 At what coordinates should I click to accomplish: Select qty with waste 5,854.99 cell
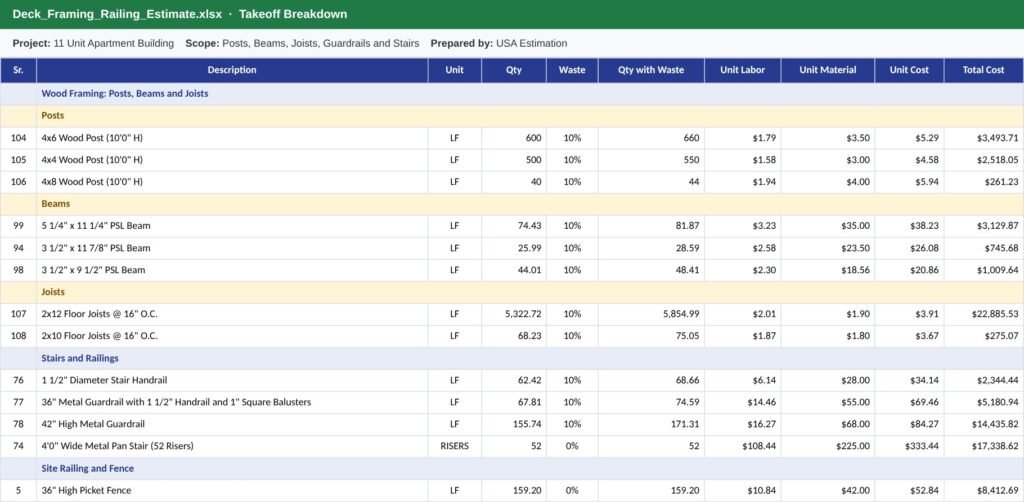(x=651, y=314)
